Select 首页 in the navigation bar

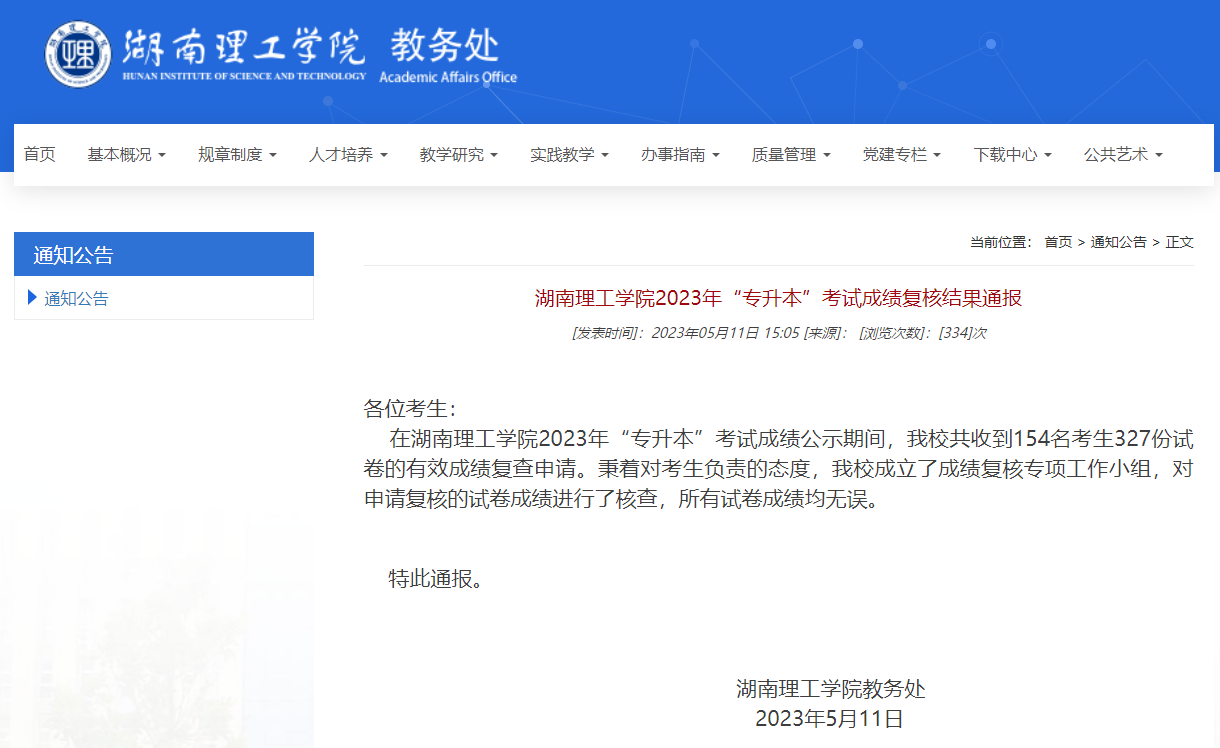pyautogui.click(x=39, y=155)
